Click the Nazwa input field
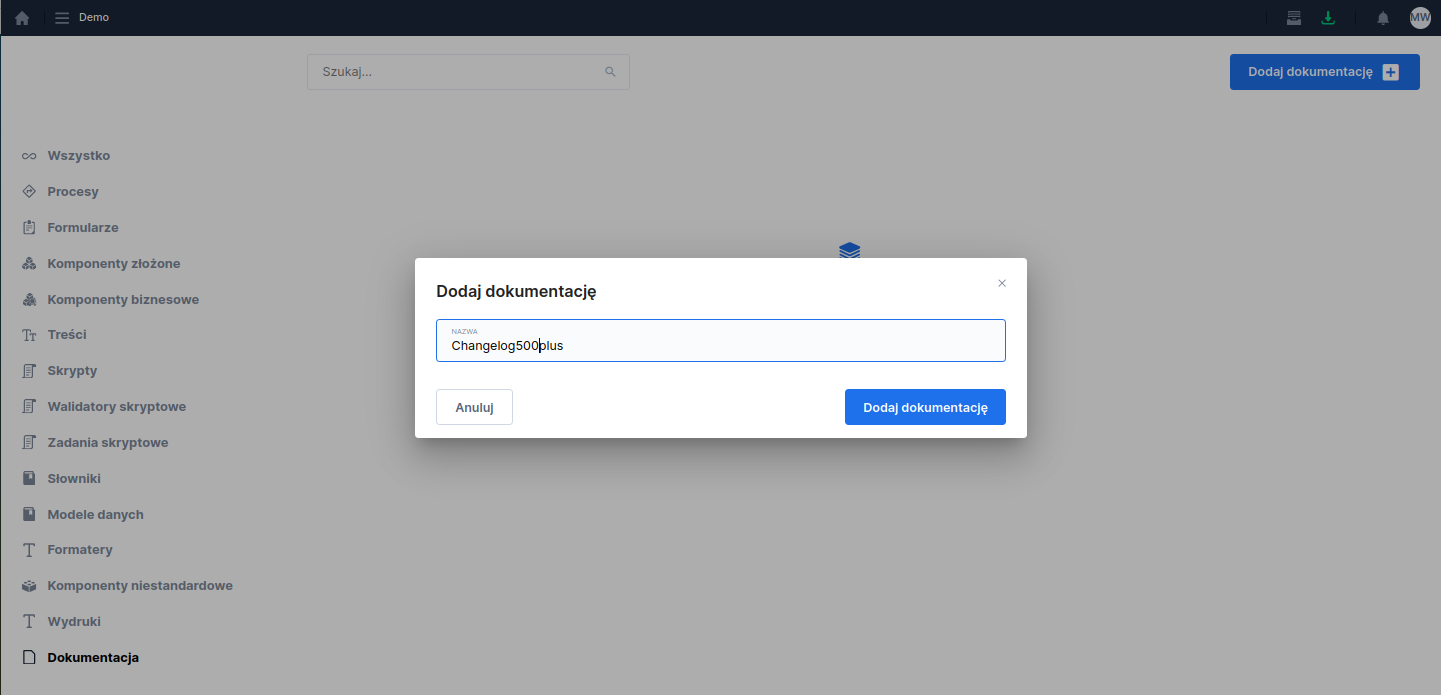 click(x=720, y=345)
